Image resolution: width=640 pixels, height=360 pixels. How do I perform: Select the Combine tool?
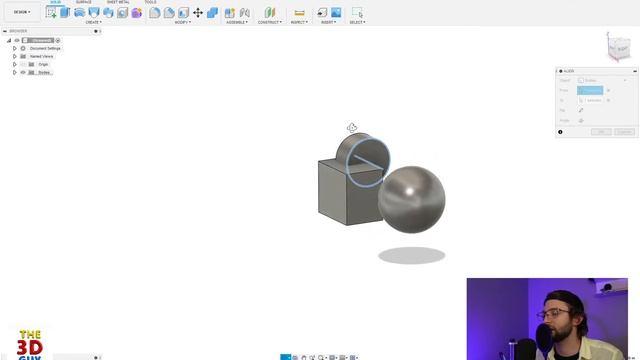[x=212, y=13]
